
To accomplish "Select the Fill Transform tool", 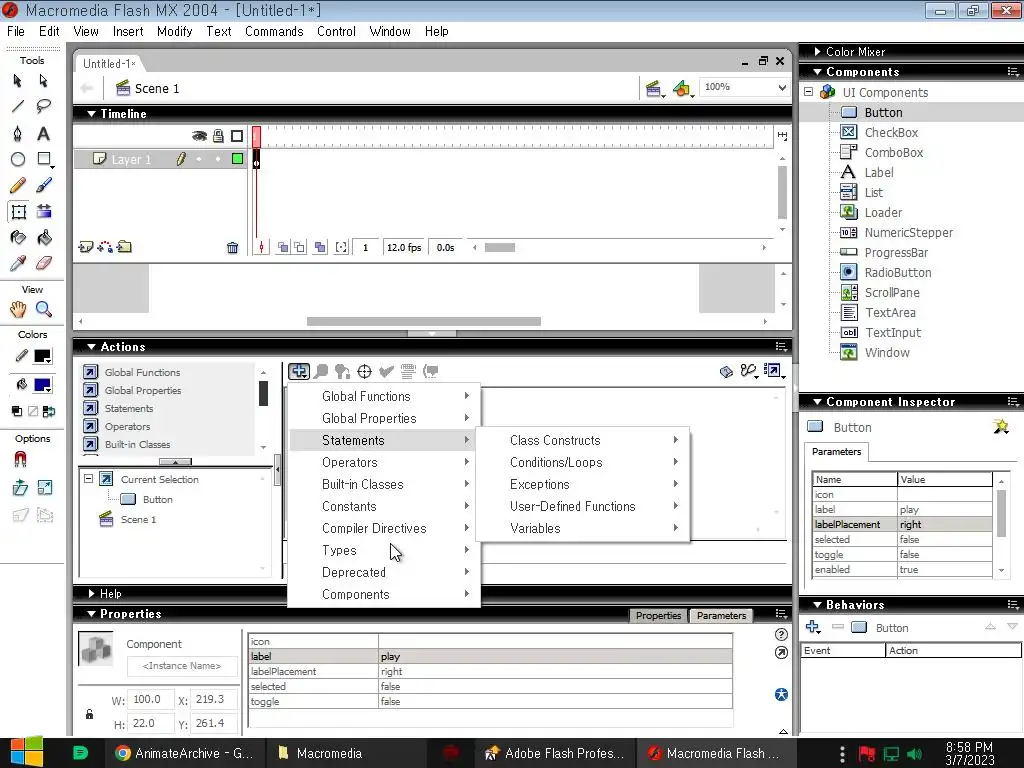I will tap(43, 212).
